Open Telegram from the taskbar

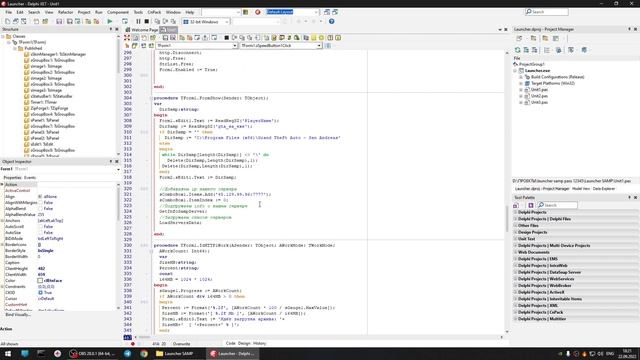[127, 353]
